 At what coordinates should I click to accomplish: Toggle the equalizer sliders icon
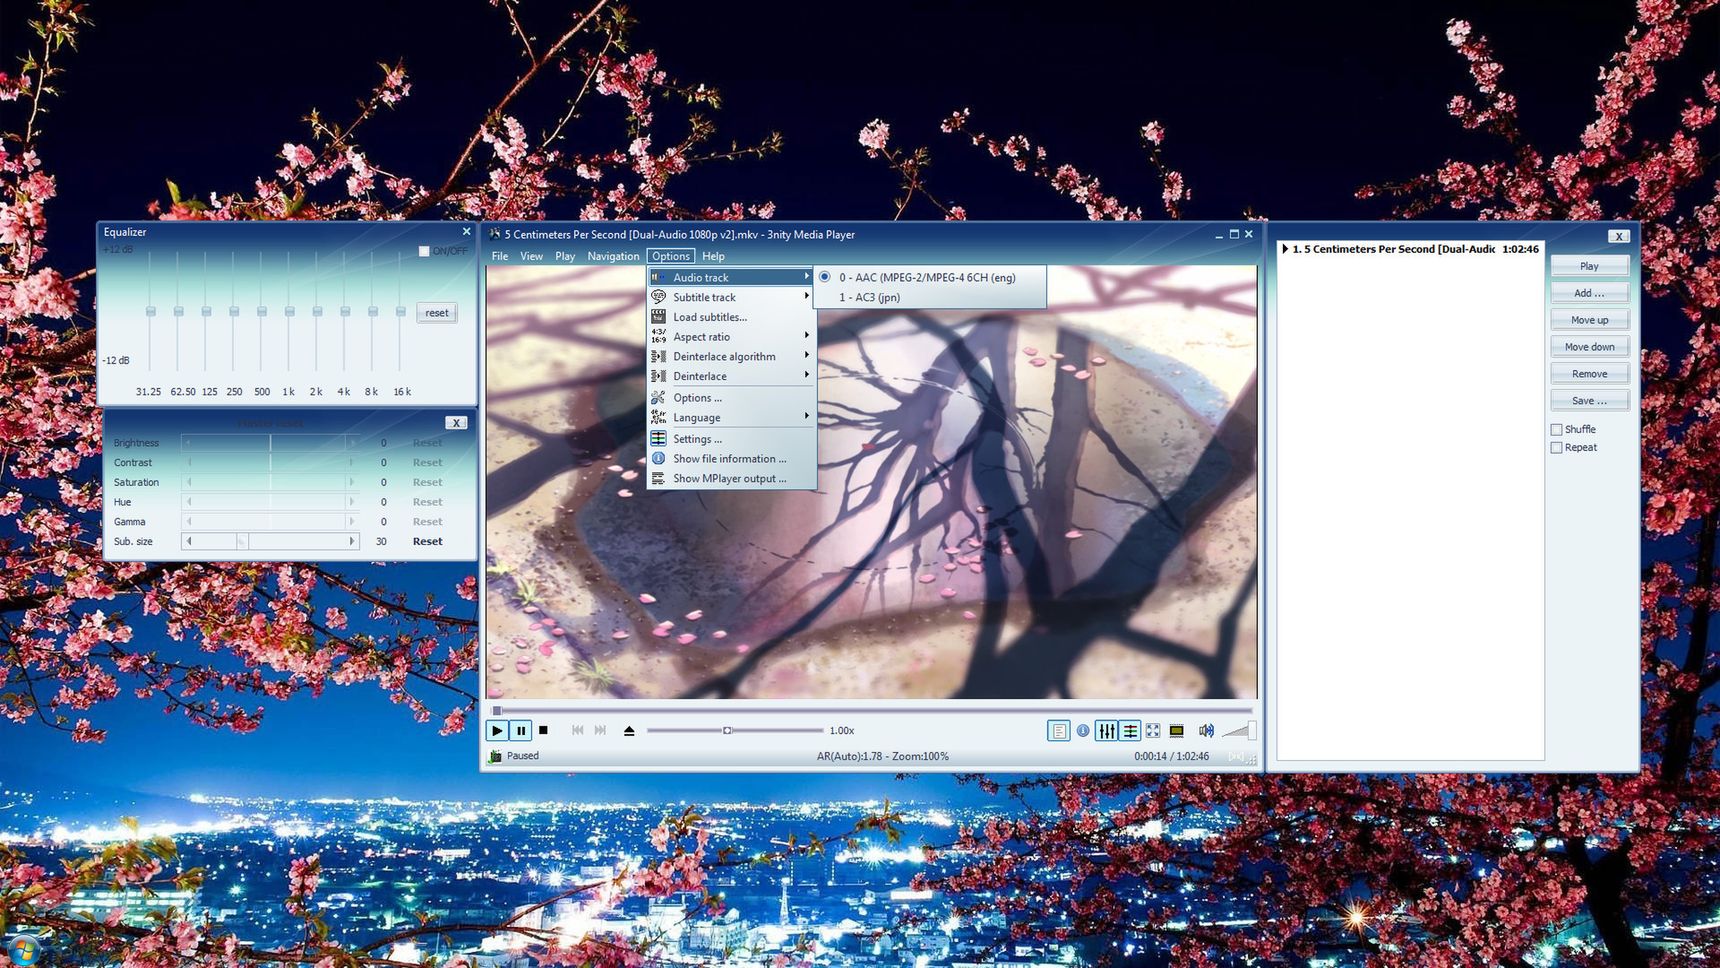point(1106,731)
